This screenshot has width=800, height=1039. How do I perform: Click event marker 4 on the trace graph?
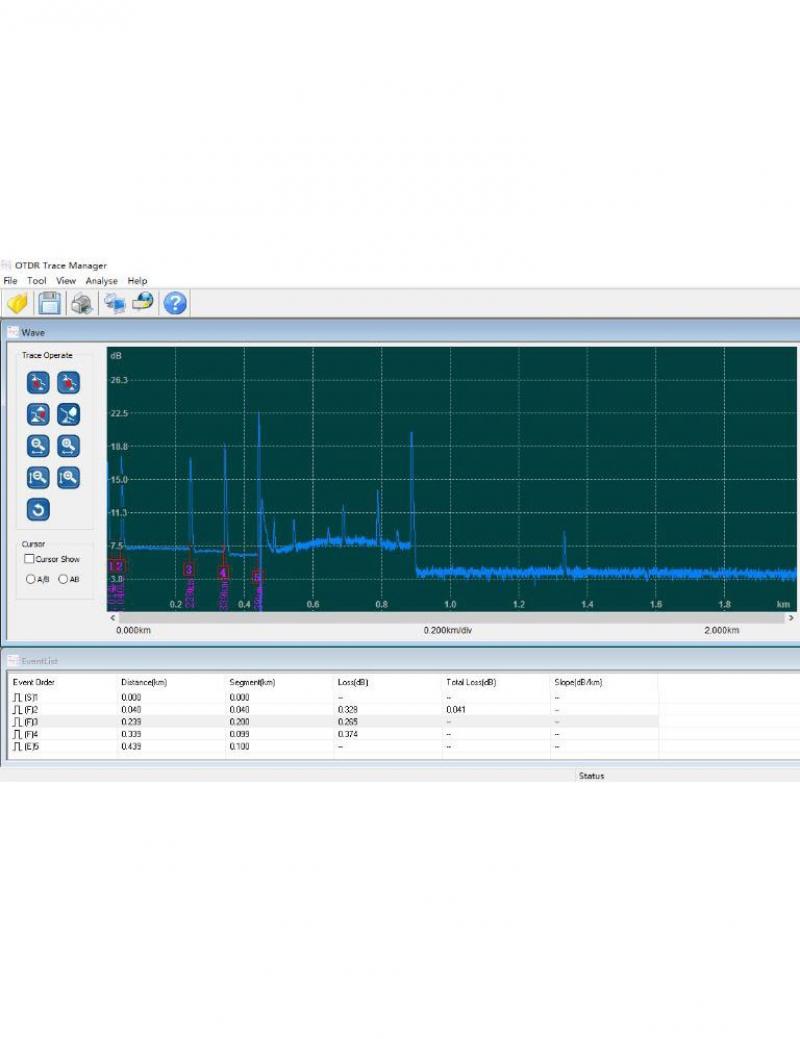pyautogui.click(x=223, y=573)
